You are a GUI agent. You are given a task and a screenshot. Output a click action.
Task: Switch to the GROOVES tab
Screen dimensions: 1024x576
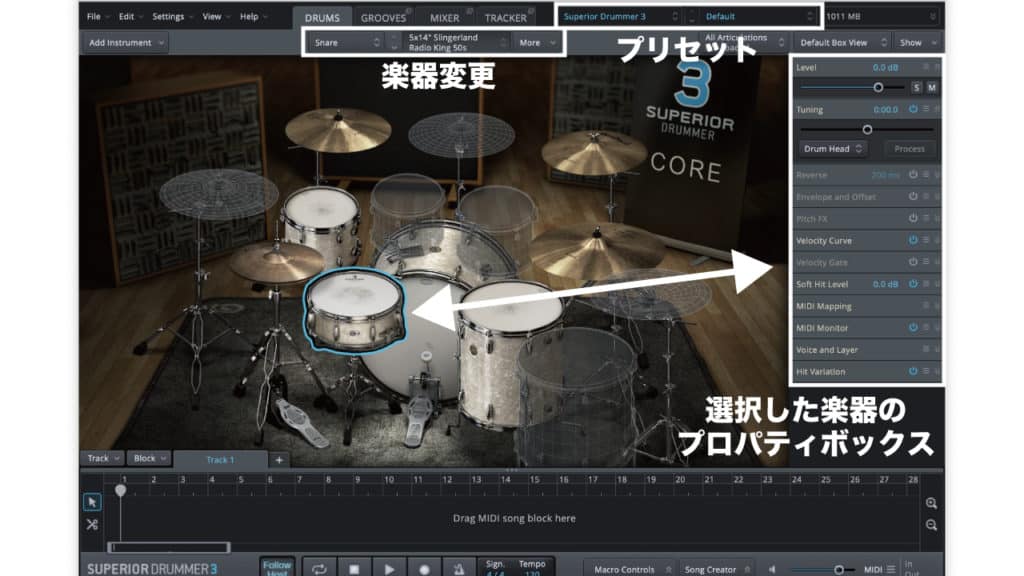coord(383,18)
